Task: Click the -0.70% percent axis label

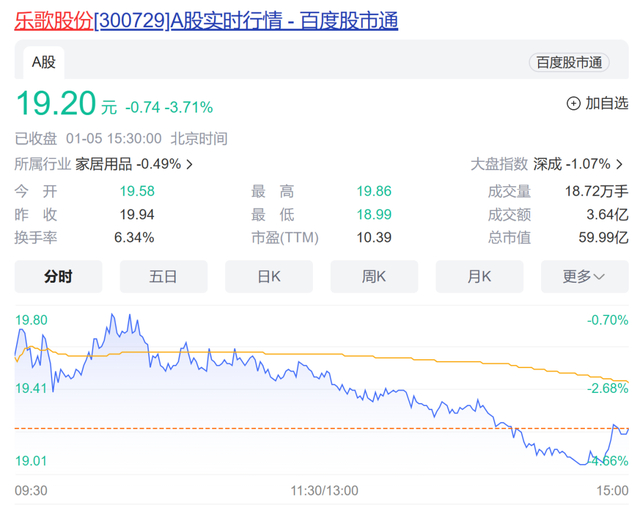Action: pyautogui.click(x=607, y=320)
